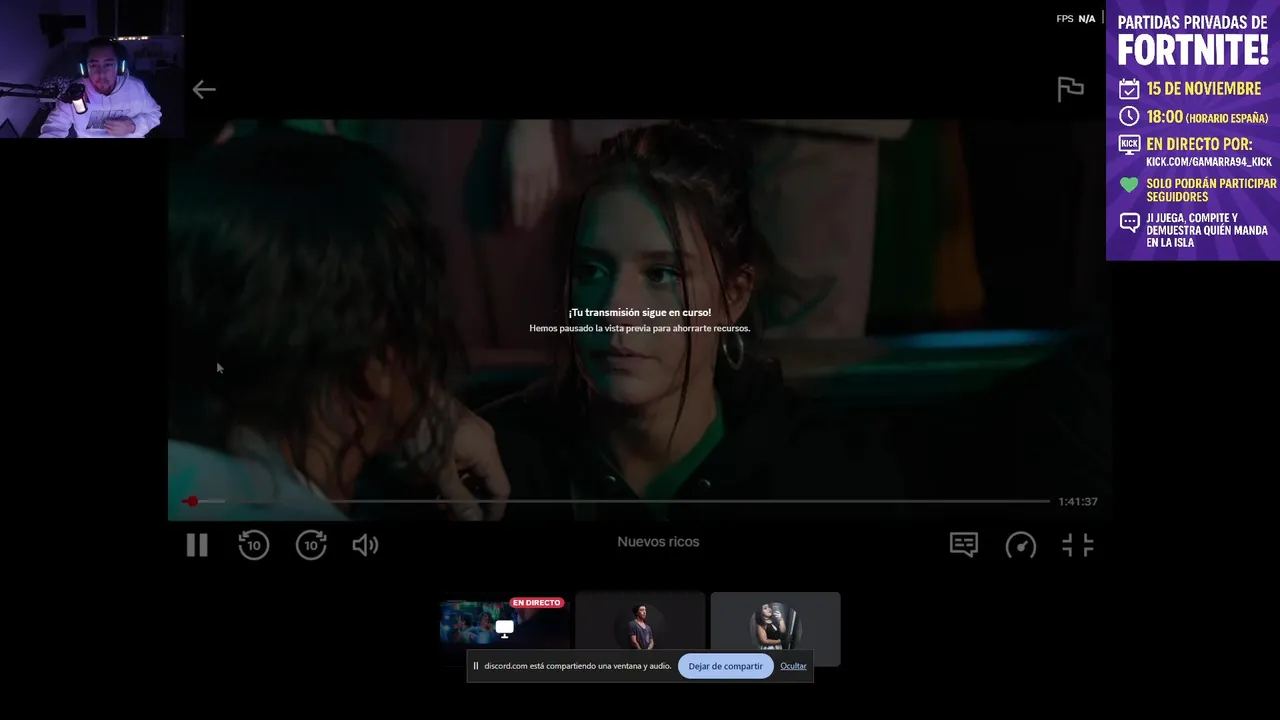Skip forward 10 seconds in the player
The height and width of the screenshot is (720, 1280).
(311, 545)
